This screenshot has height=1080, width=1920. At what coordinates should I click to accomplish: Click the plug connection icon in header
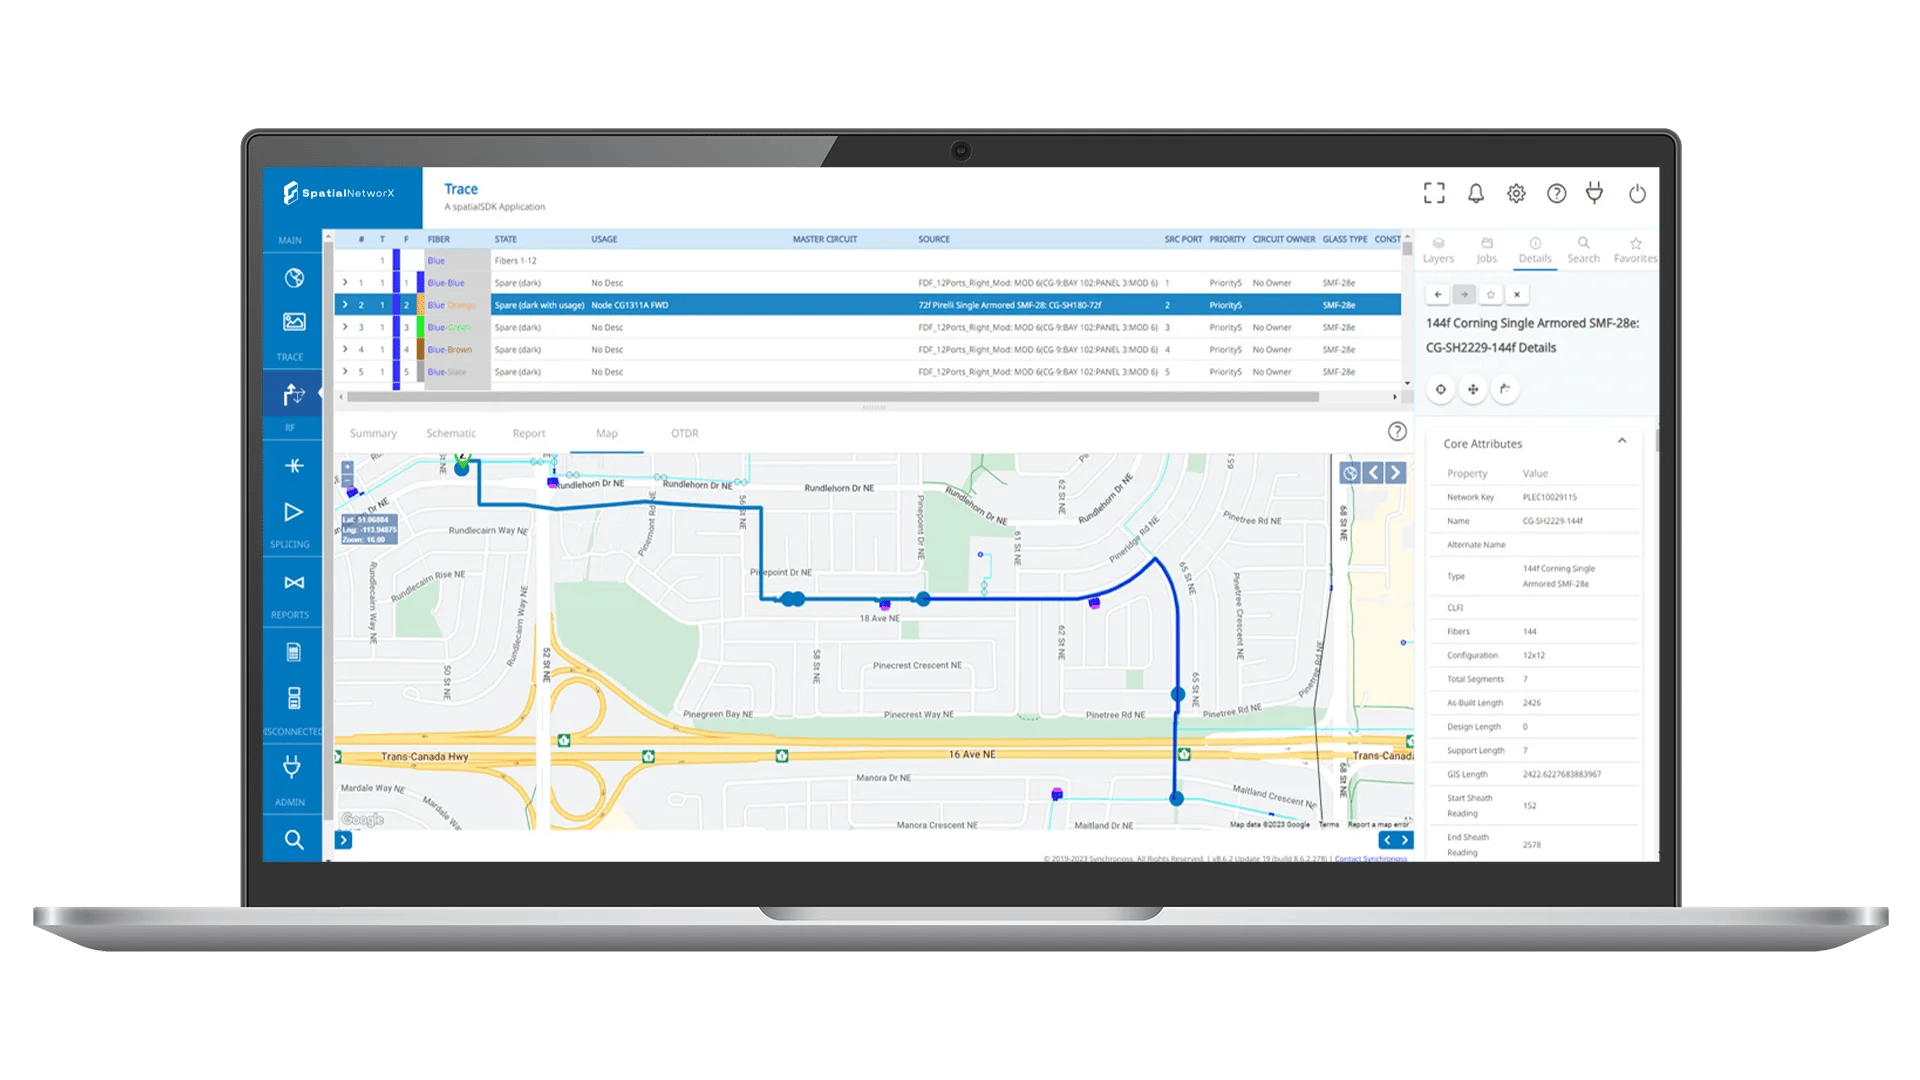tap(1595, 193)
